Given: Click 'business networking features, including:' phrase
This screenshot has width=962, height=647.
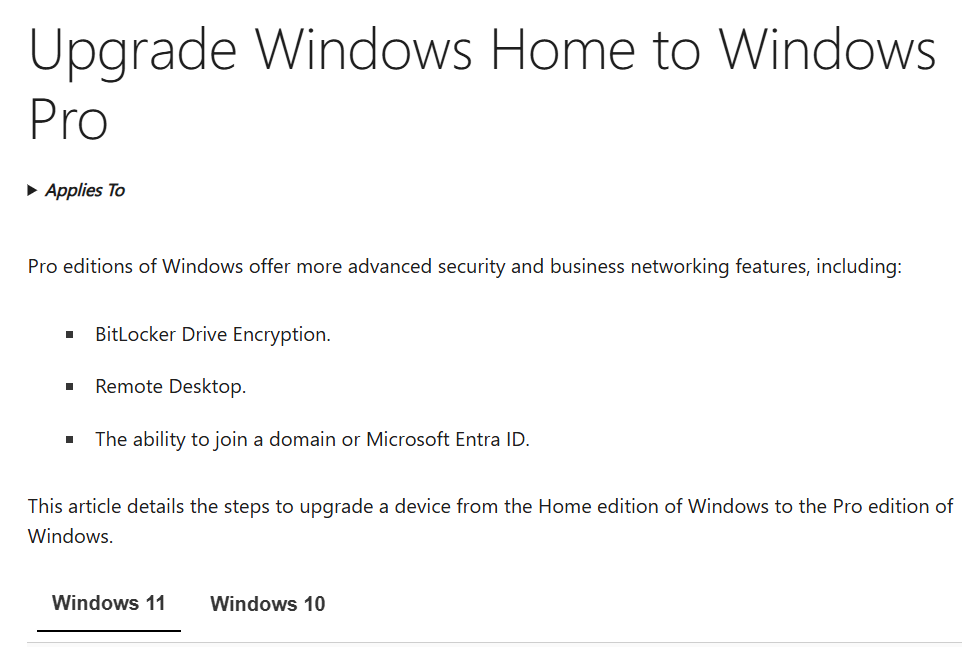Looking at the screenshot, I should coord(726,267).
